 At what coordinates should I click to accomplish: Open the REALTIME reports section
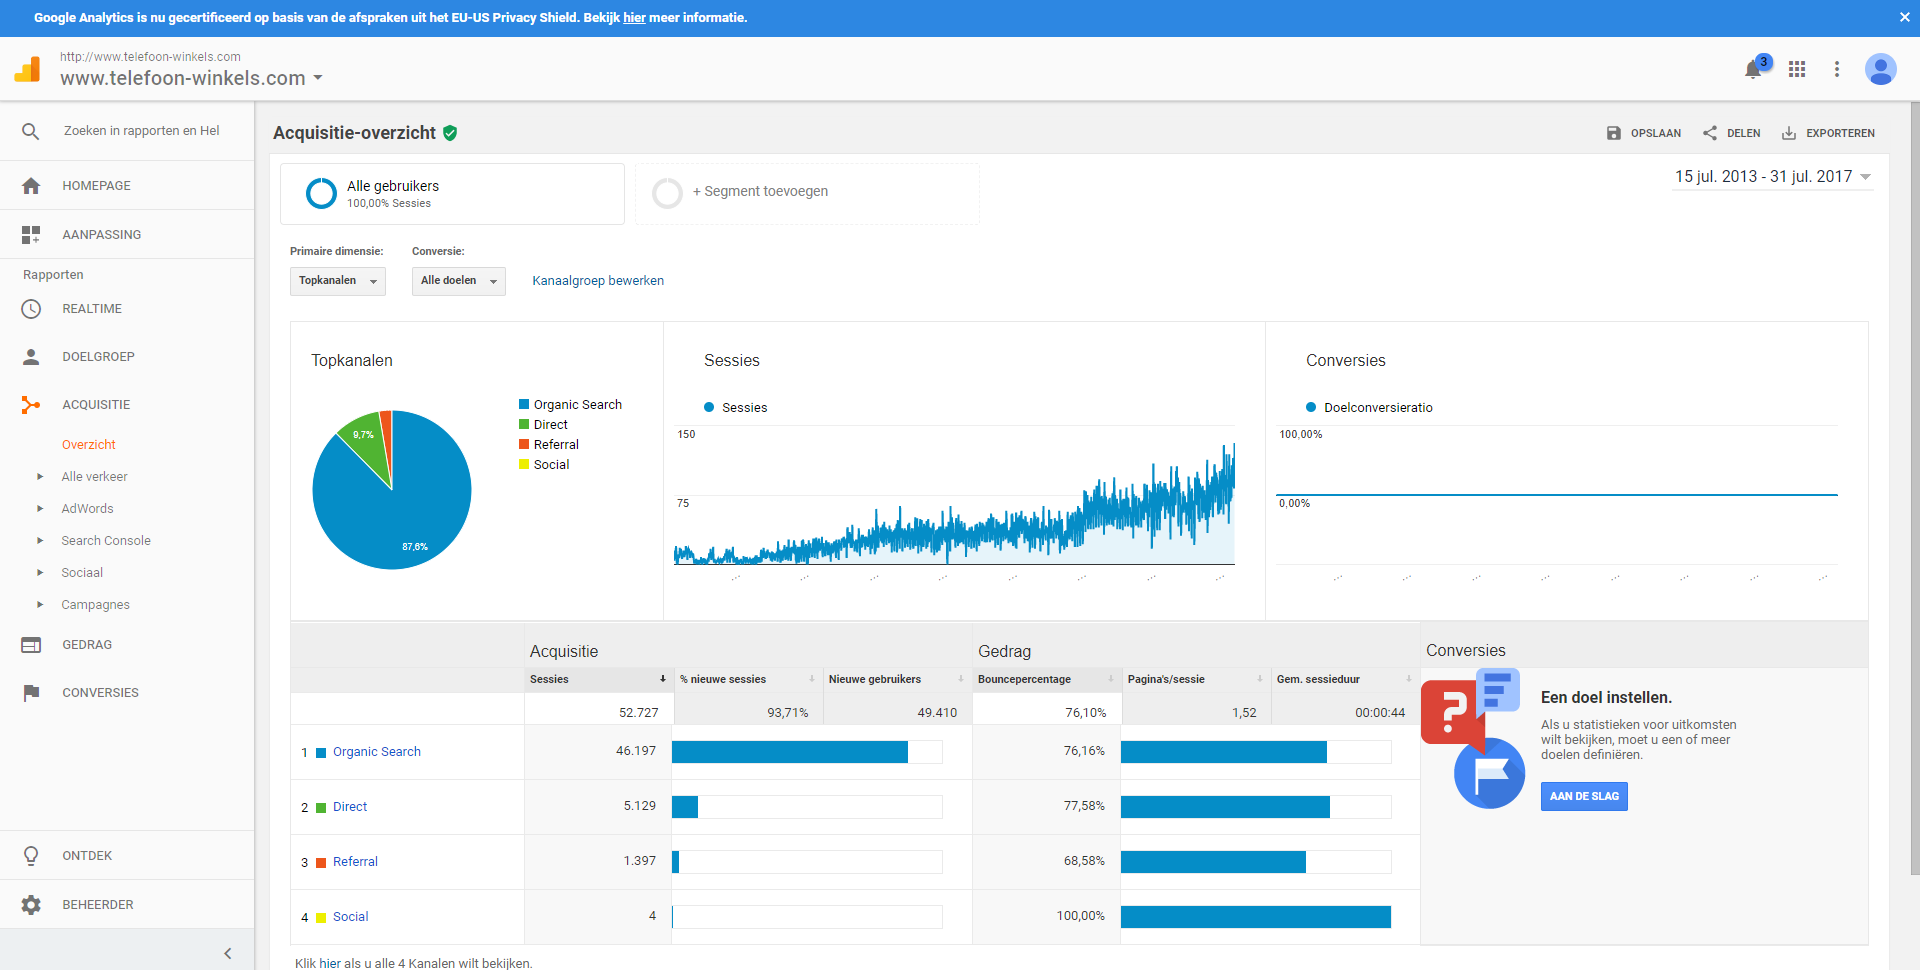point(92,309)
